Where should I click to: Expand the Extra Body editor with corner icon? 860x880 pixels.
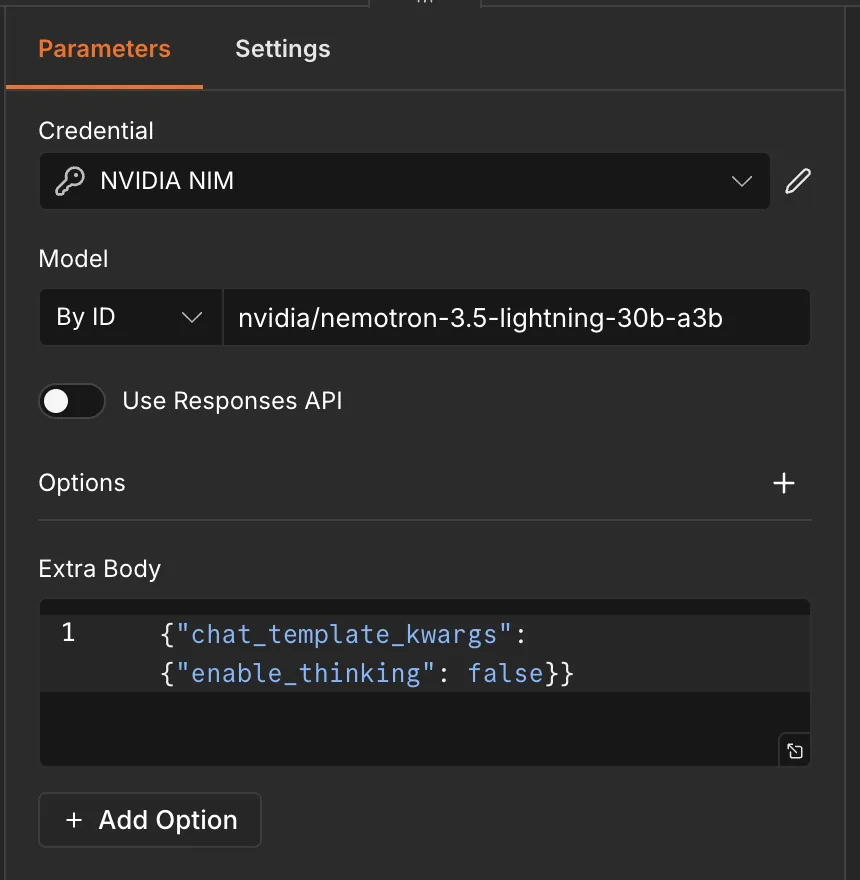tap(794, 750)
